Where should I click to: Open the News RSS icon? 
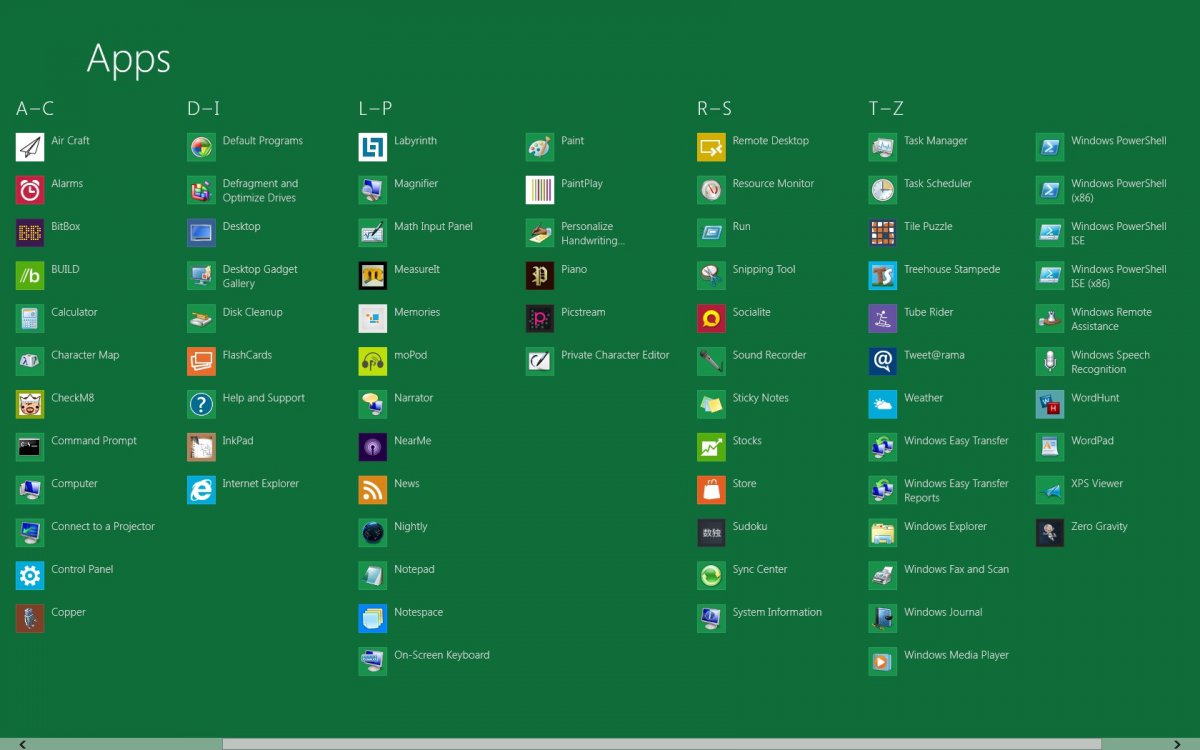(373, 490)
